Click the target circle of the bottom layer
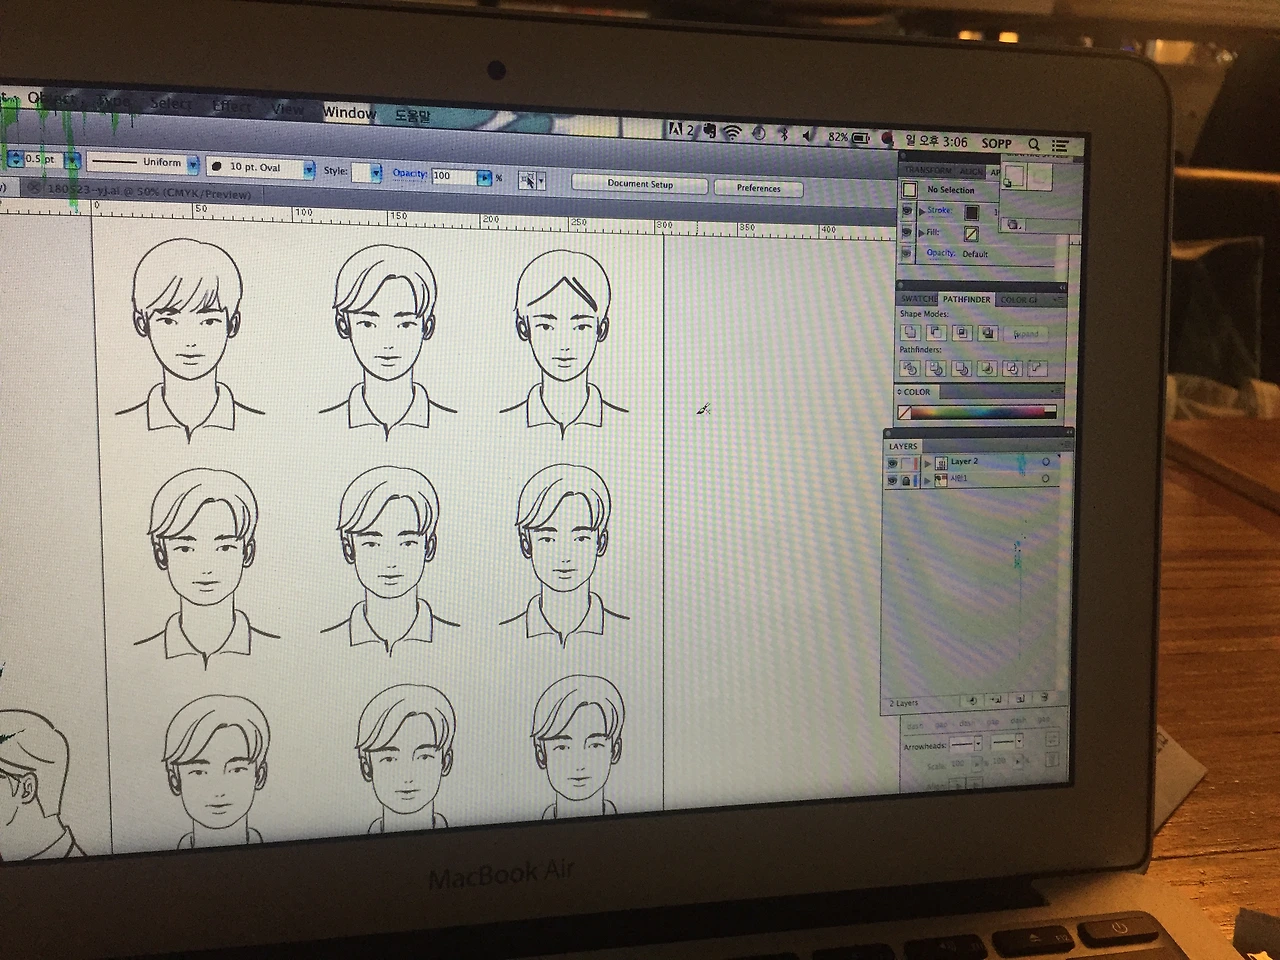This screenshot has height=960, width=1280. click(x=1045, y=479)
